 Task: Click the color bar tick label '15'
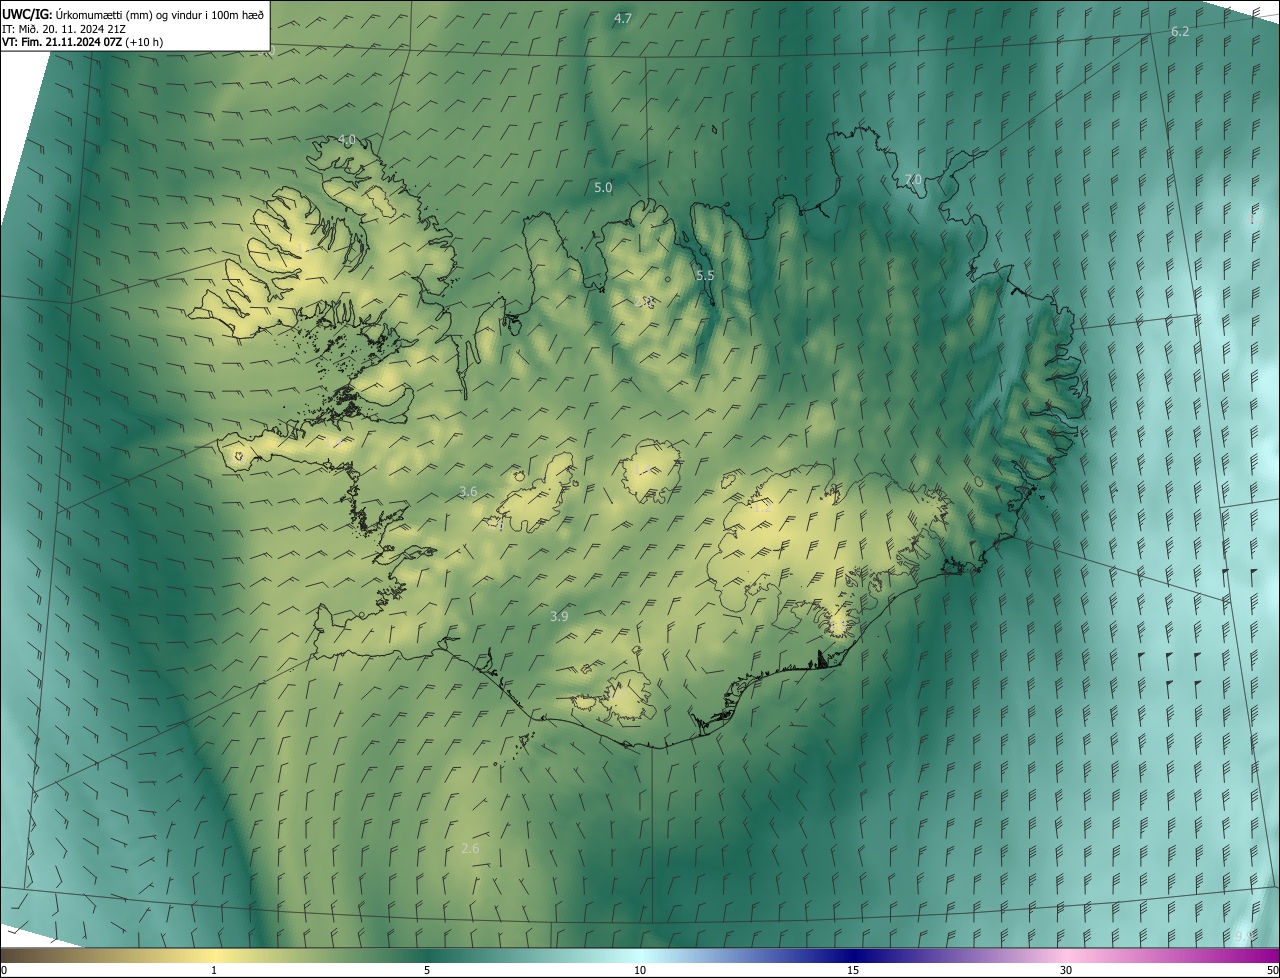[853, 971]
